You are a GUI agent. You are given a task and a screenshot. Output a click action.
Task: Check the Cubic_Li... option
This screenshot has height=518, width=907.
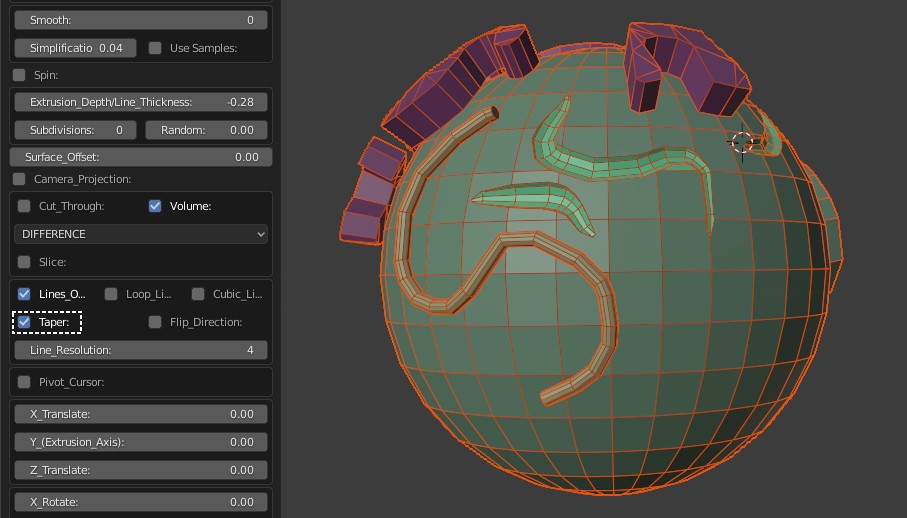pyautogui.click(x=198, y=294)
